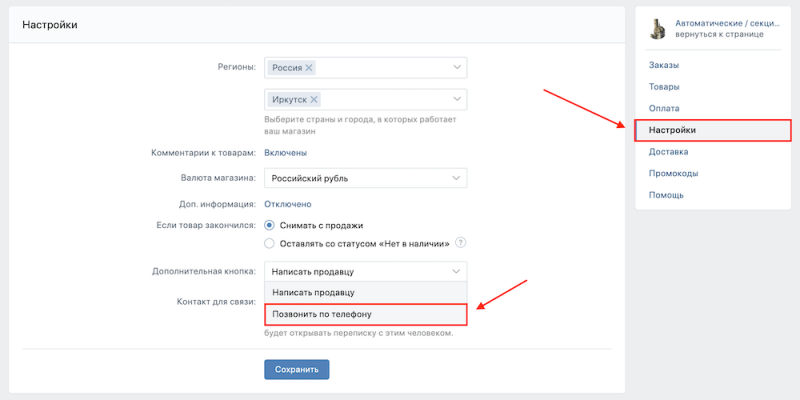Open the Заказы section

[664, 66]
